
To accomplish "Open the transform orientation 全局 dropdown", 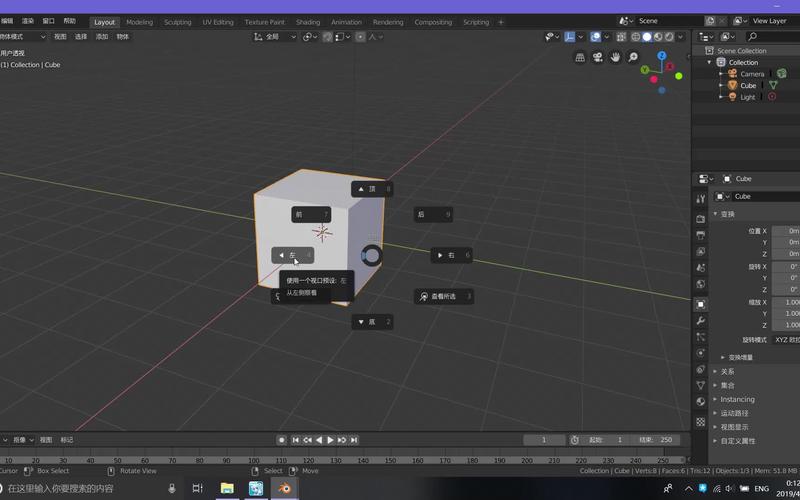I will coord(275,37).
